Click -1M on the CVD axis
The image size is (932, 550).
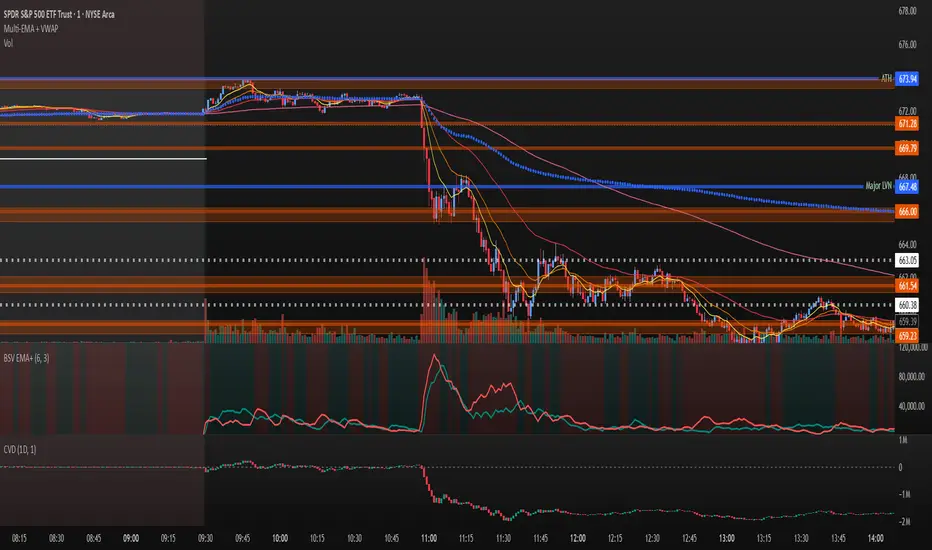click(x=904, y=494)
